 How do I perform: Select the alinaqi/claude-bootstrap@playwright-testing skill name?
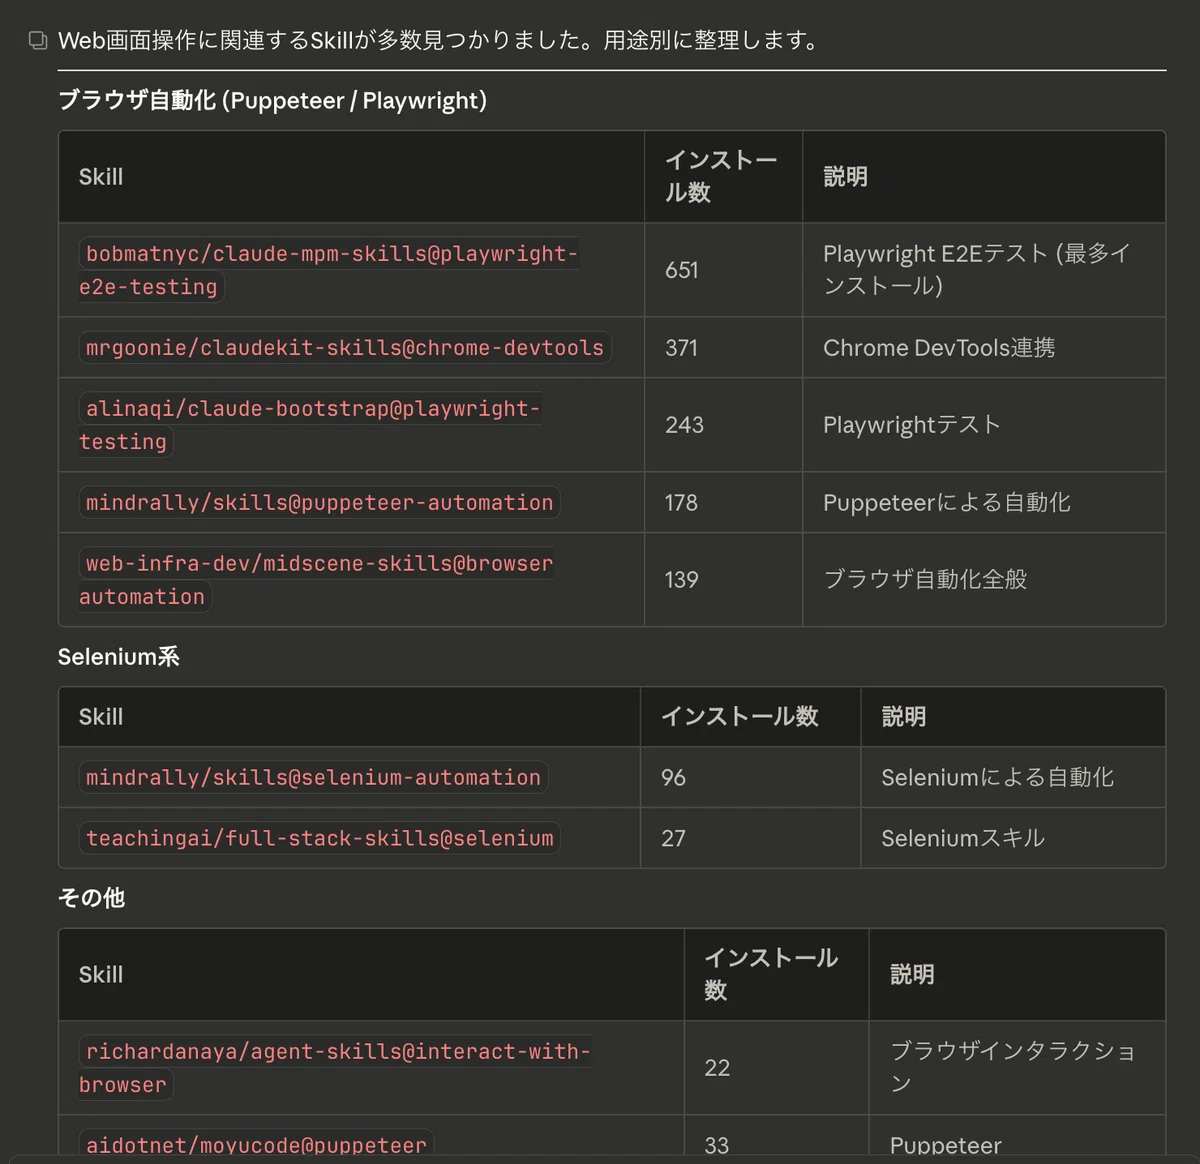point(310,425)
